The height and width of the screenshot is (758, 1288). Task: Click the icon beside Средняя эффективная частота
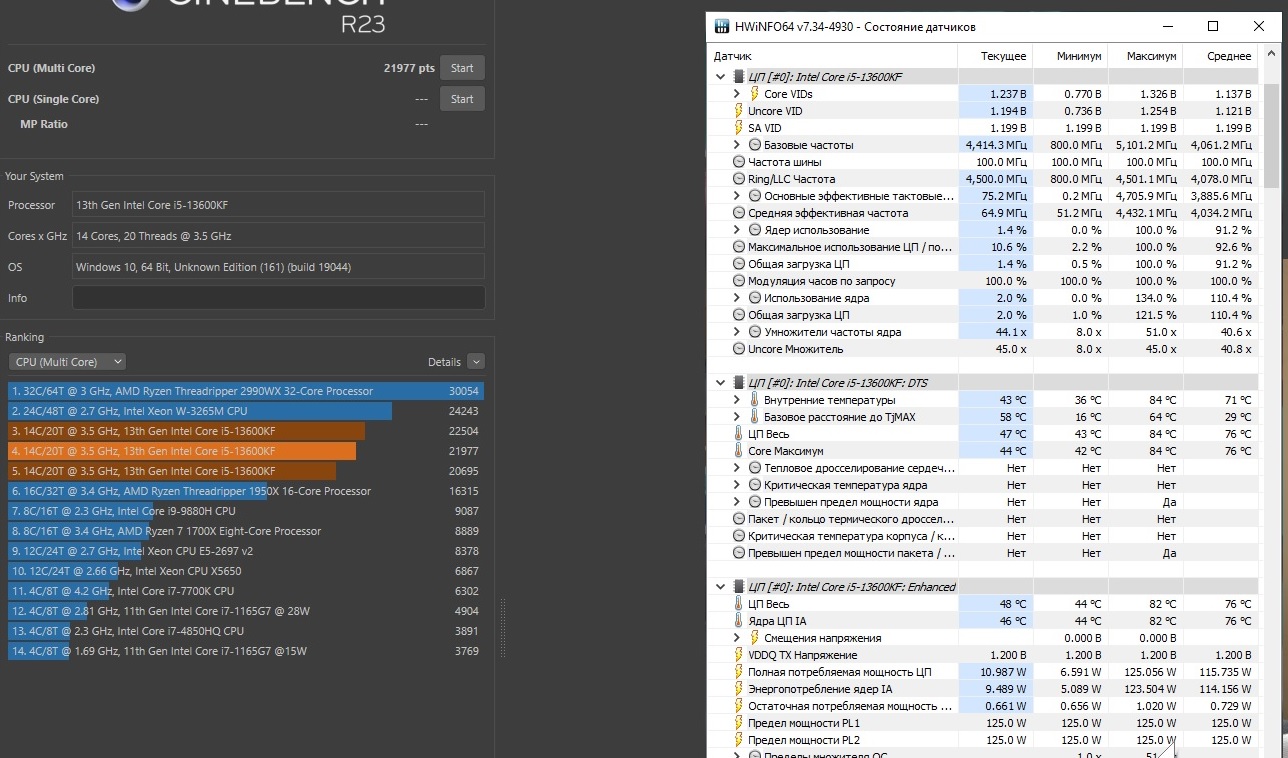(x=739, y=213)
